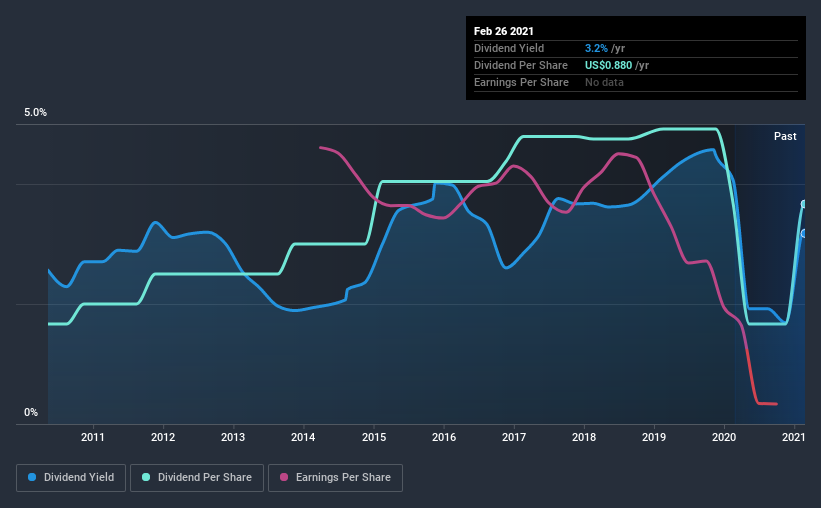Select the 2020 label on the time axis
This screenshot has width=821, height=508.
(x=724, y=437)
